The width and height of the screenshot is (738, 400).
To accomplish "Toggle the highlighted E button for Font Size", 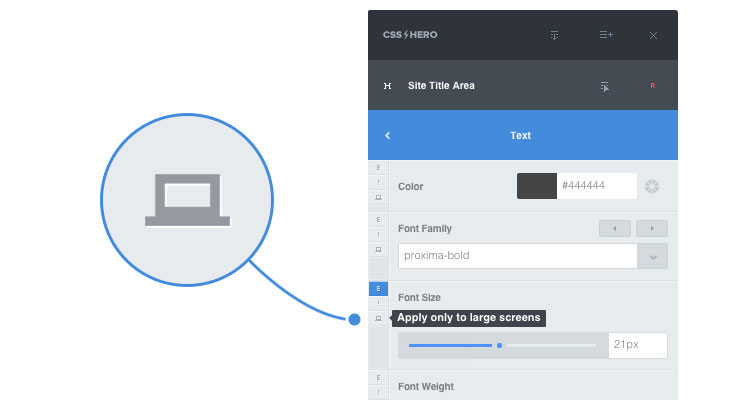I will tap(378, 288).
